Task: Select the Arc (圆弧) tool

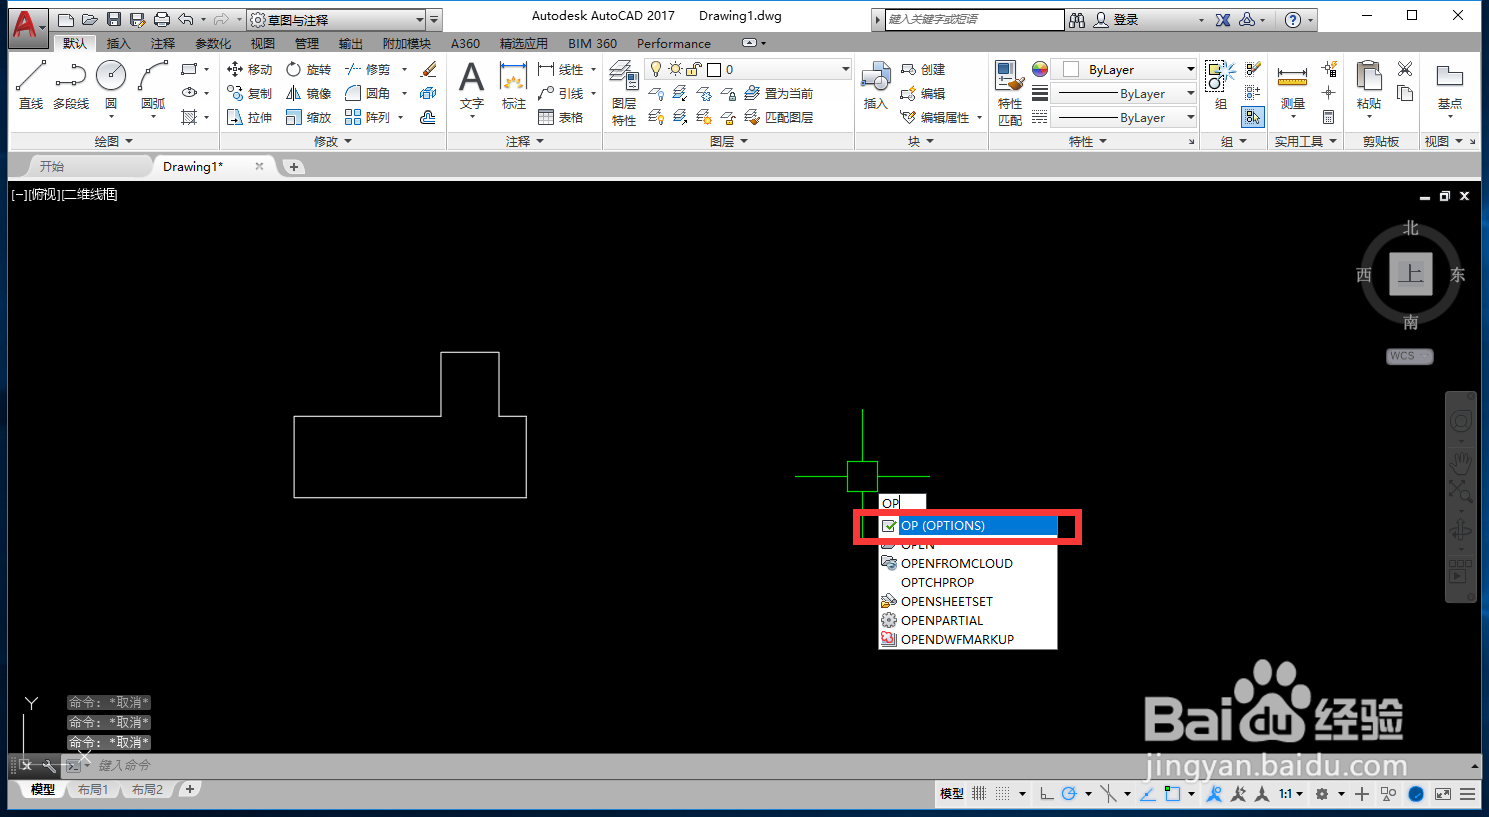Action: click(153, 84)
